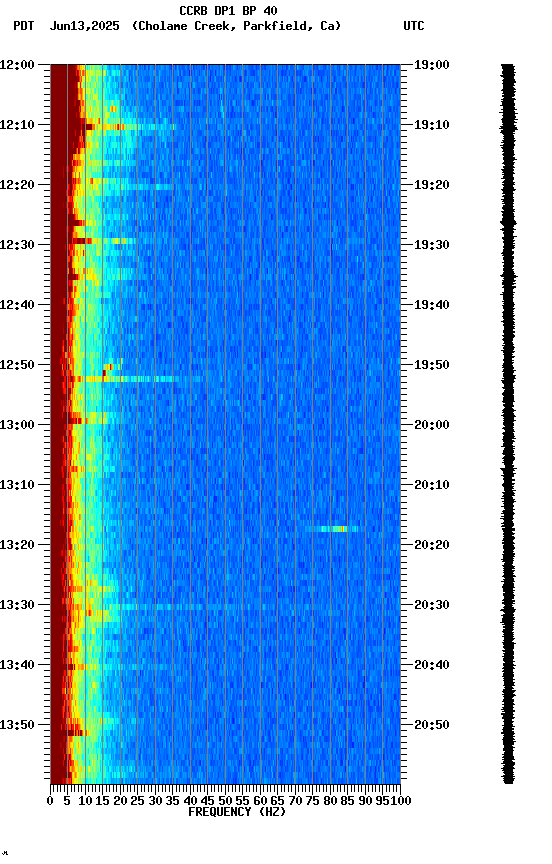The height and width of the screenshot is (864, 552).
Task: Click the '13:00' PDT time label
Action: pyautogui.click(x=17, y=425)
